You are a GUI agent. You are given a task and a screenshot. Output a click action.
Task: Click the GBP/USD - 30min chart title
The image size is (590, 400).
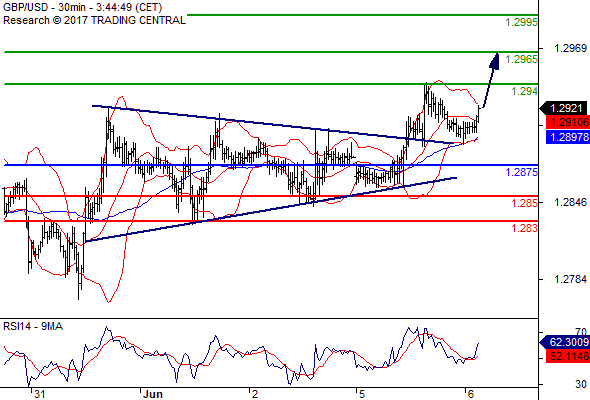click(82, 7)
